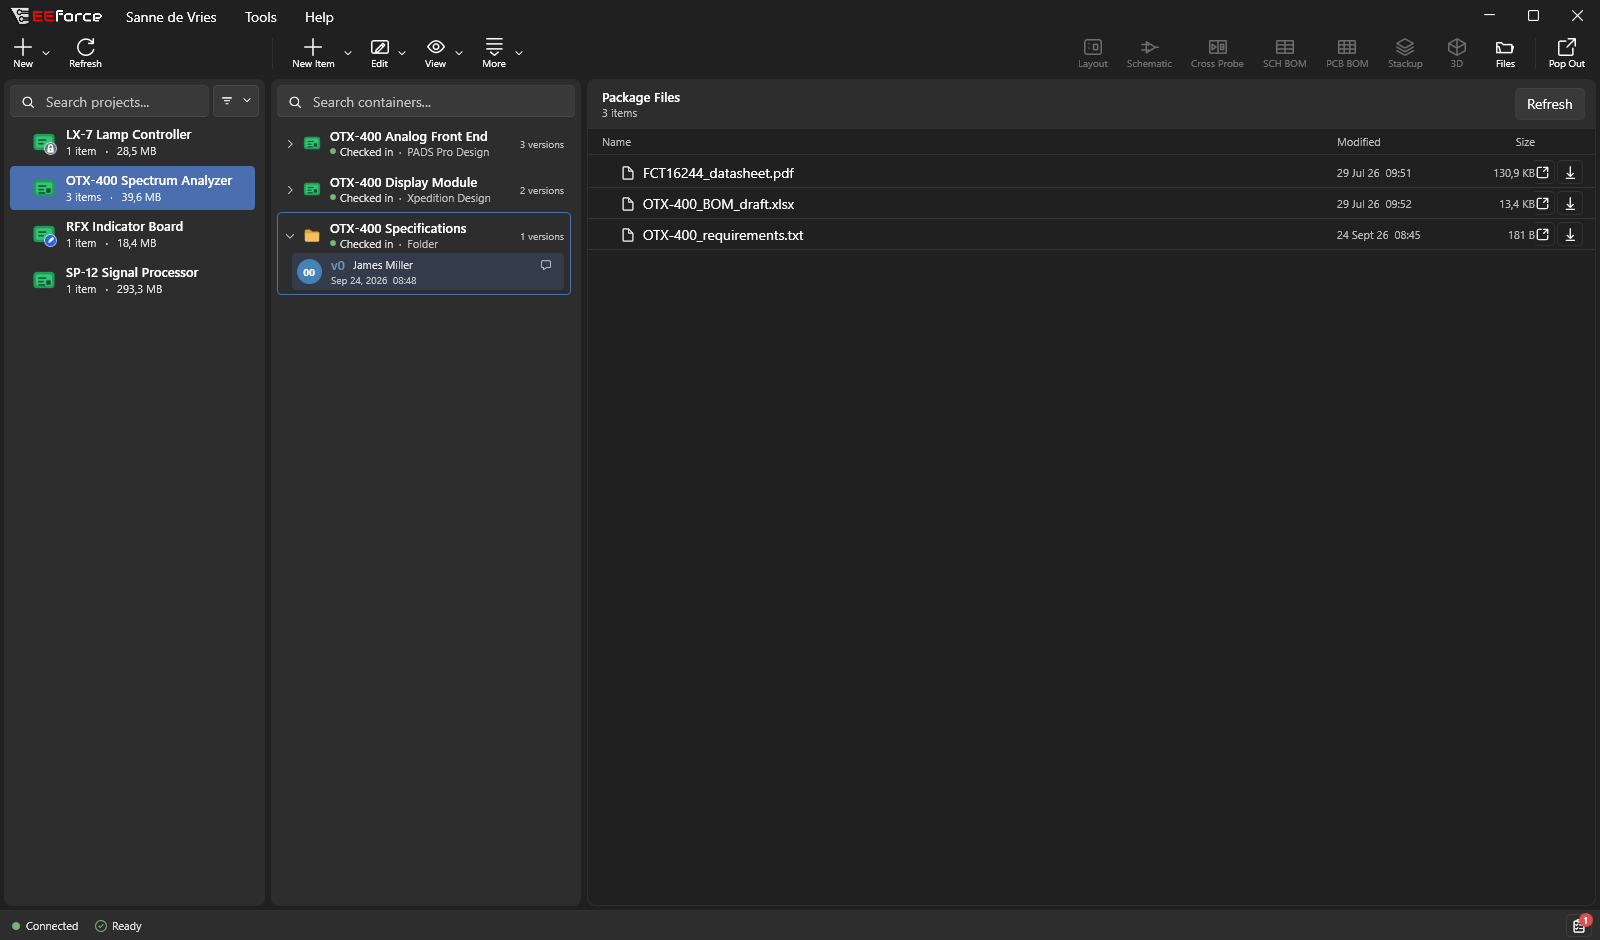The image size is (1600, 940).
Task: Select OTX-400_BOM_draft.xlsx file
Action: (x=1091, y=204)
